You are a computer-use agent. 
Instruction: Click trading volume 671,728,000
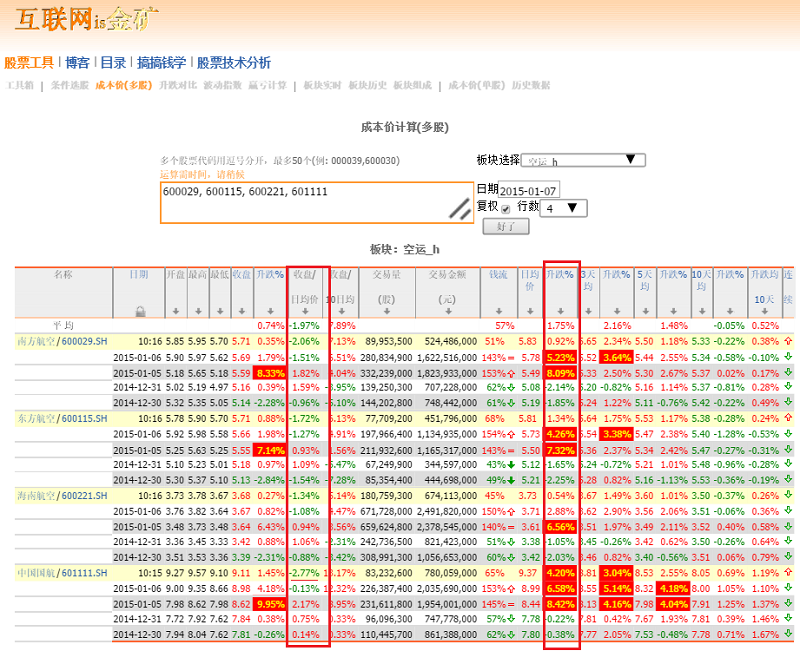[x=386, y=511]
